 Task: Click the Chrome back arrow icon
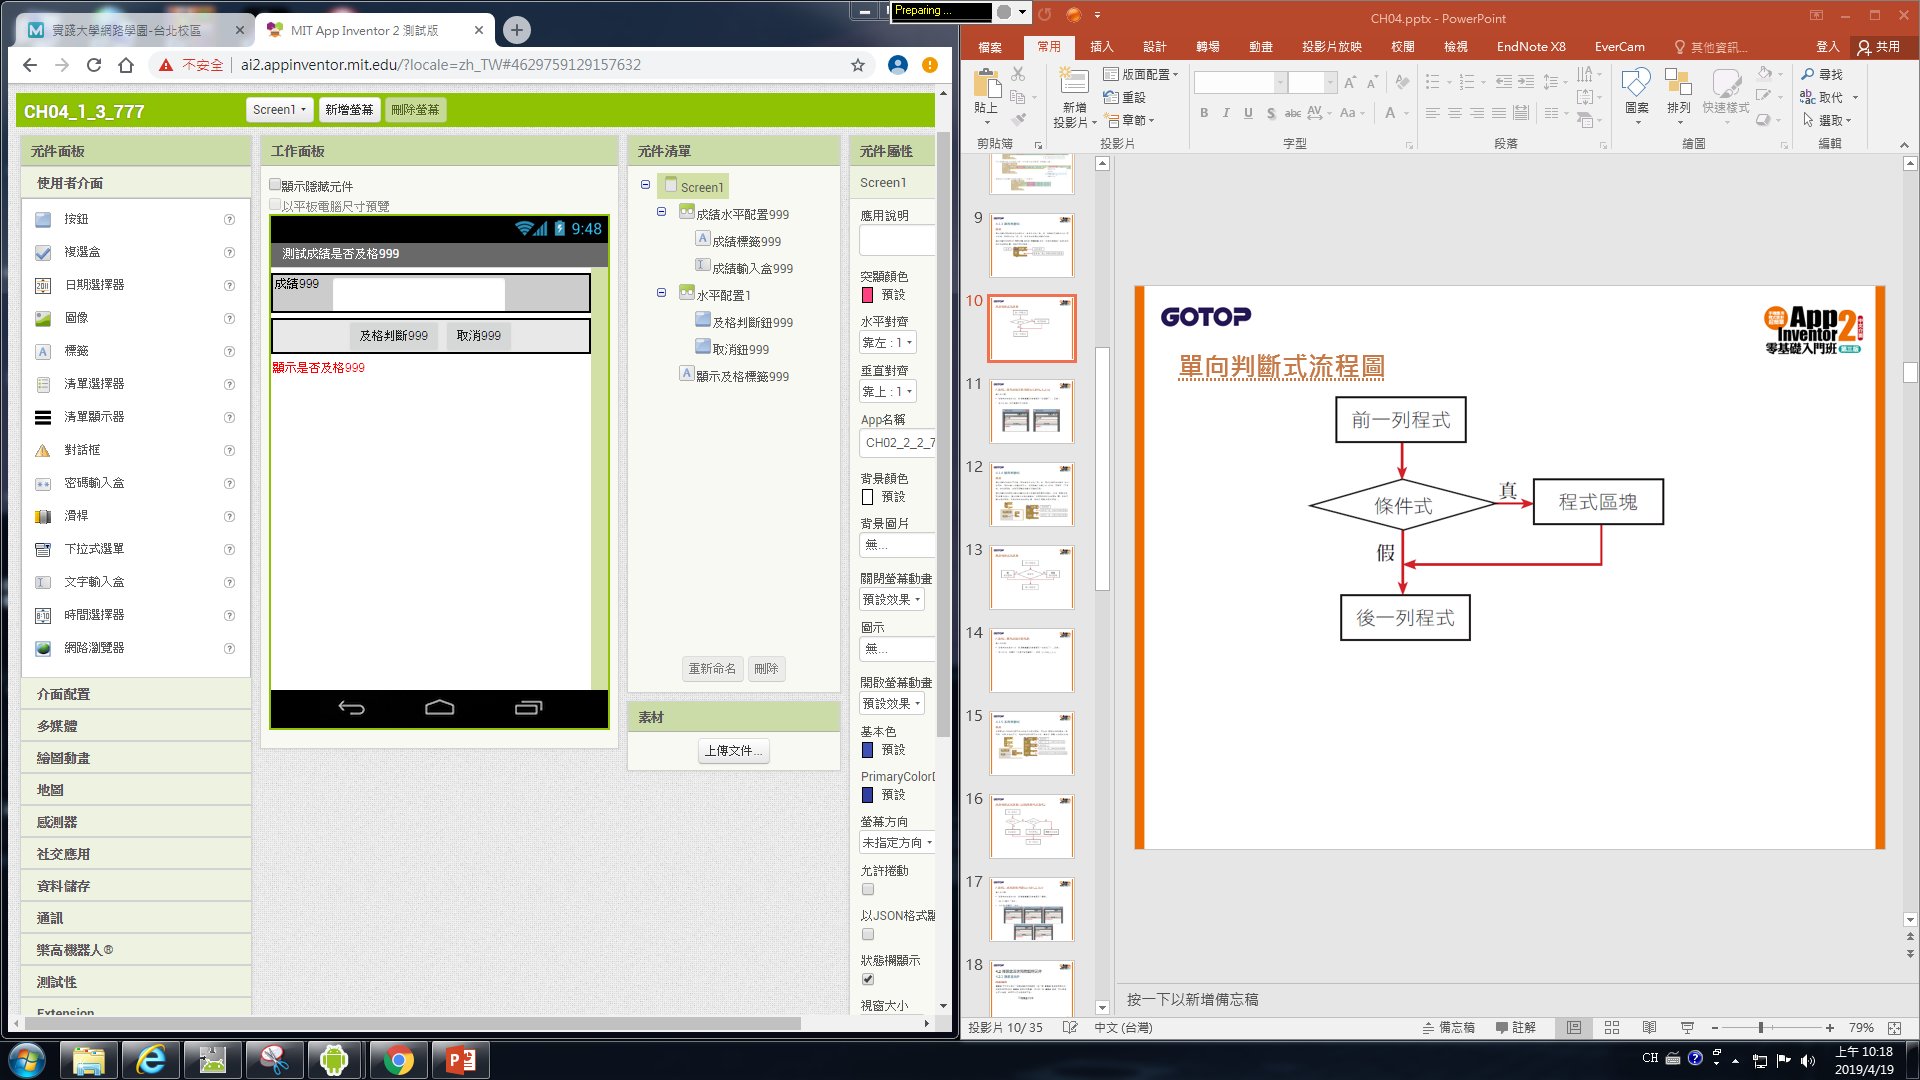point(30,65)
